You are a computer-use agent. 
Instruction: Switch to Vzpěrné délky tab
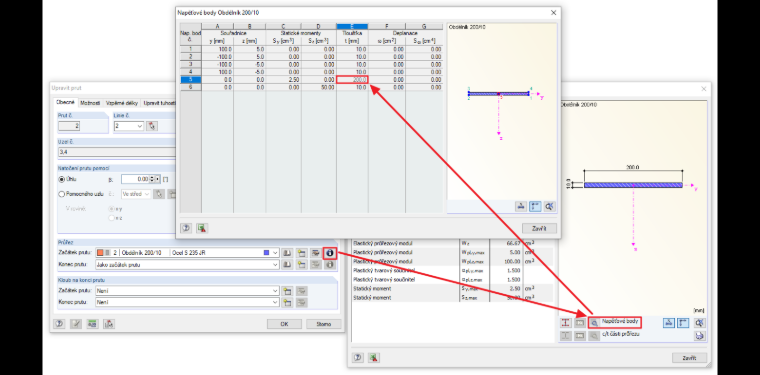click(122, 103)
